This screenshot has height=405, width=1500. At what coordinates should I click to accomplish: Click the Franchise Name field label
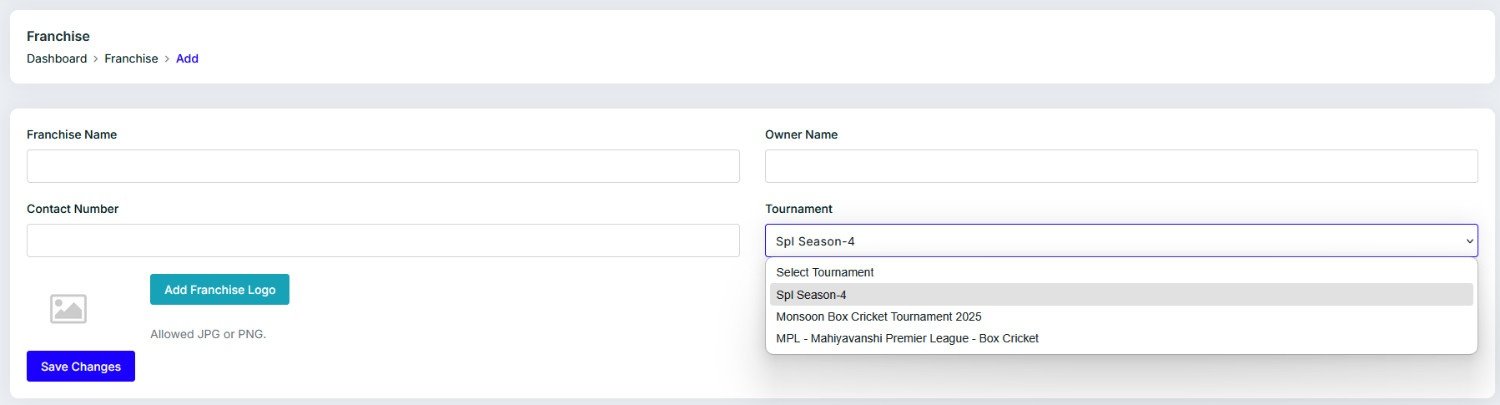click(72, 134)
